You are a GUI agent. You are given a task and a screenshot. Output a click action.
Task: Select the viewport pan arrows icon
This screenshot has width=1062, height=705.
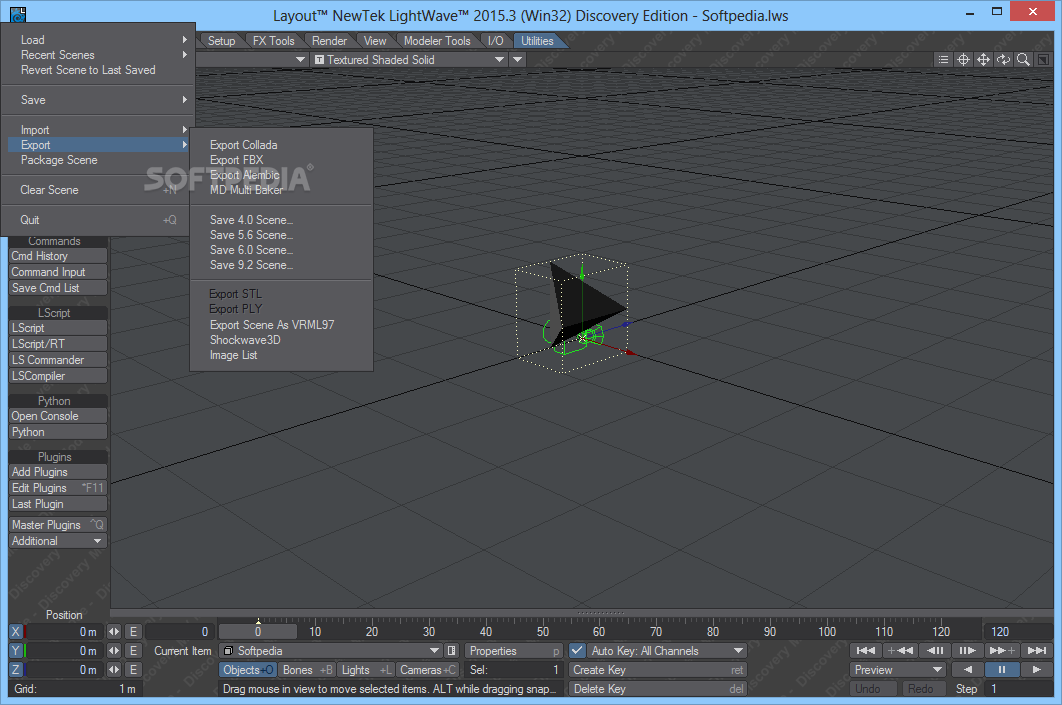click(x=983, y=60)
